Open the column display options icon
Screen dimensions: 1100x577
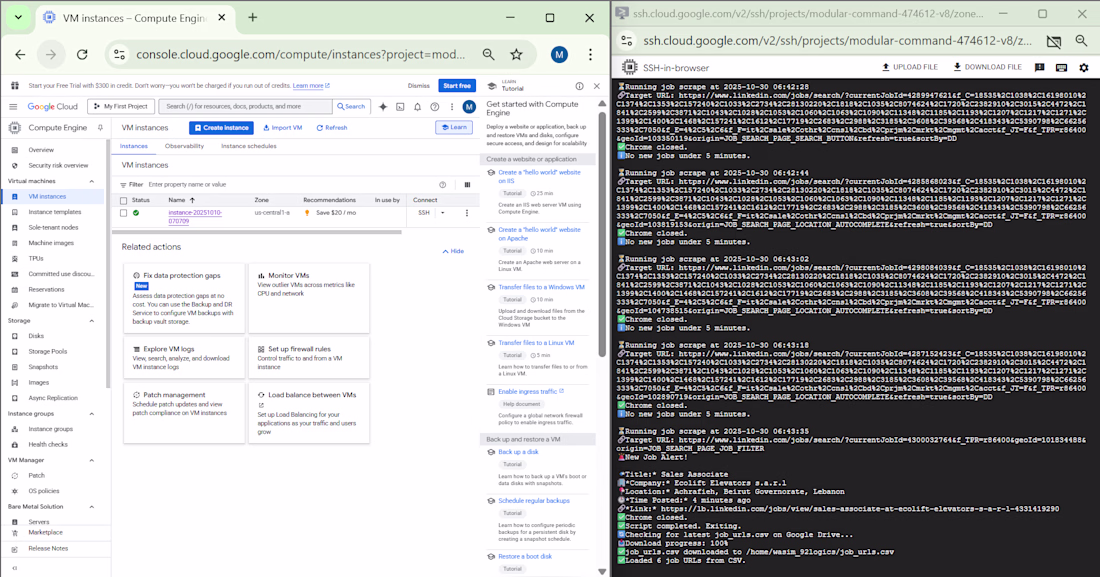tap(467, 185)
